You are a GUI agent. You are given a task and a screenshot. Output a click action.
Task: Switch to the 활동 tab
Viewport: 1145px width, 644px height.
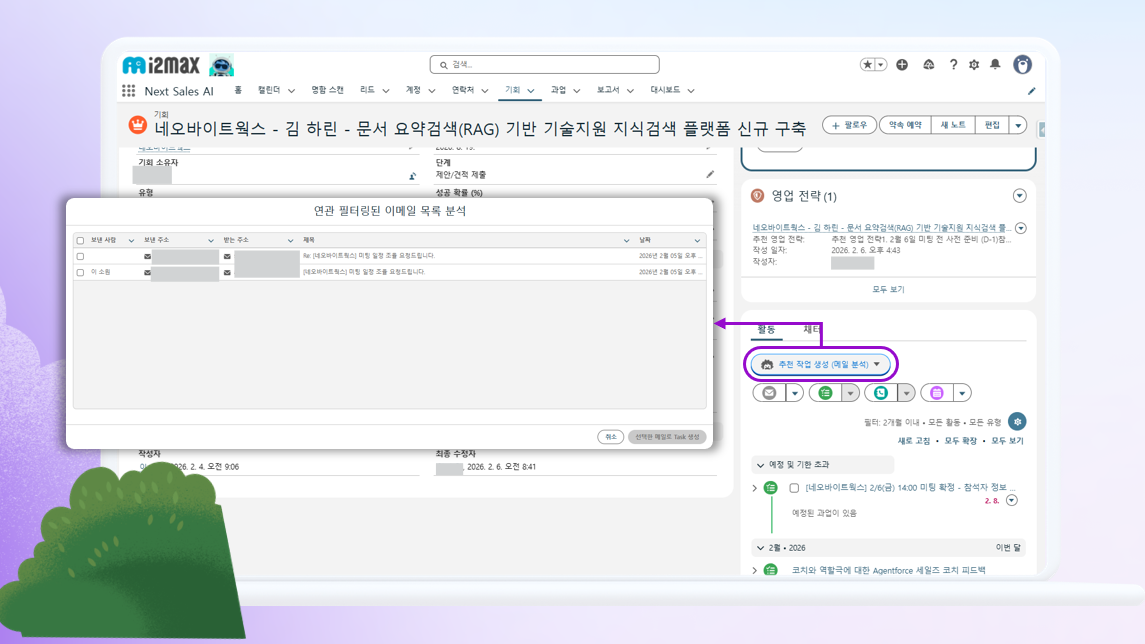[766, 330]
